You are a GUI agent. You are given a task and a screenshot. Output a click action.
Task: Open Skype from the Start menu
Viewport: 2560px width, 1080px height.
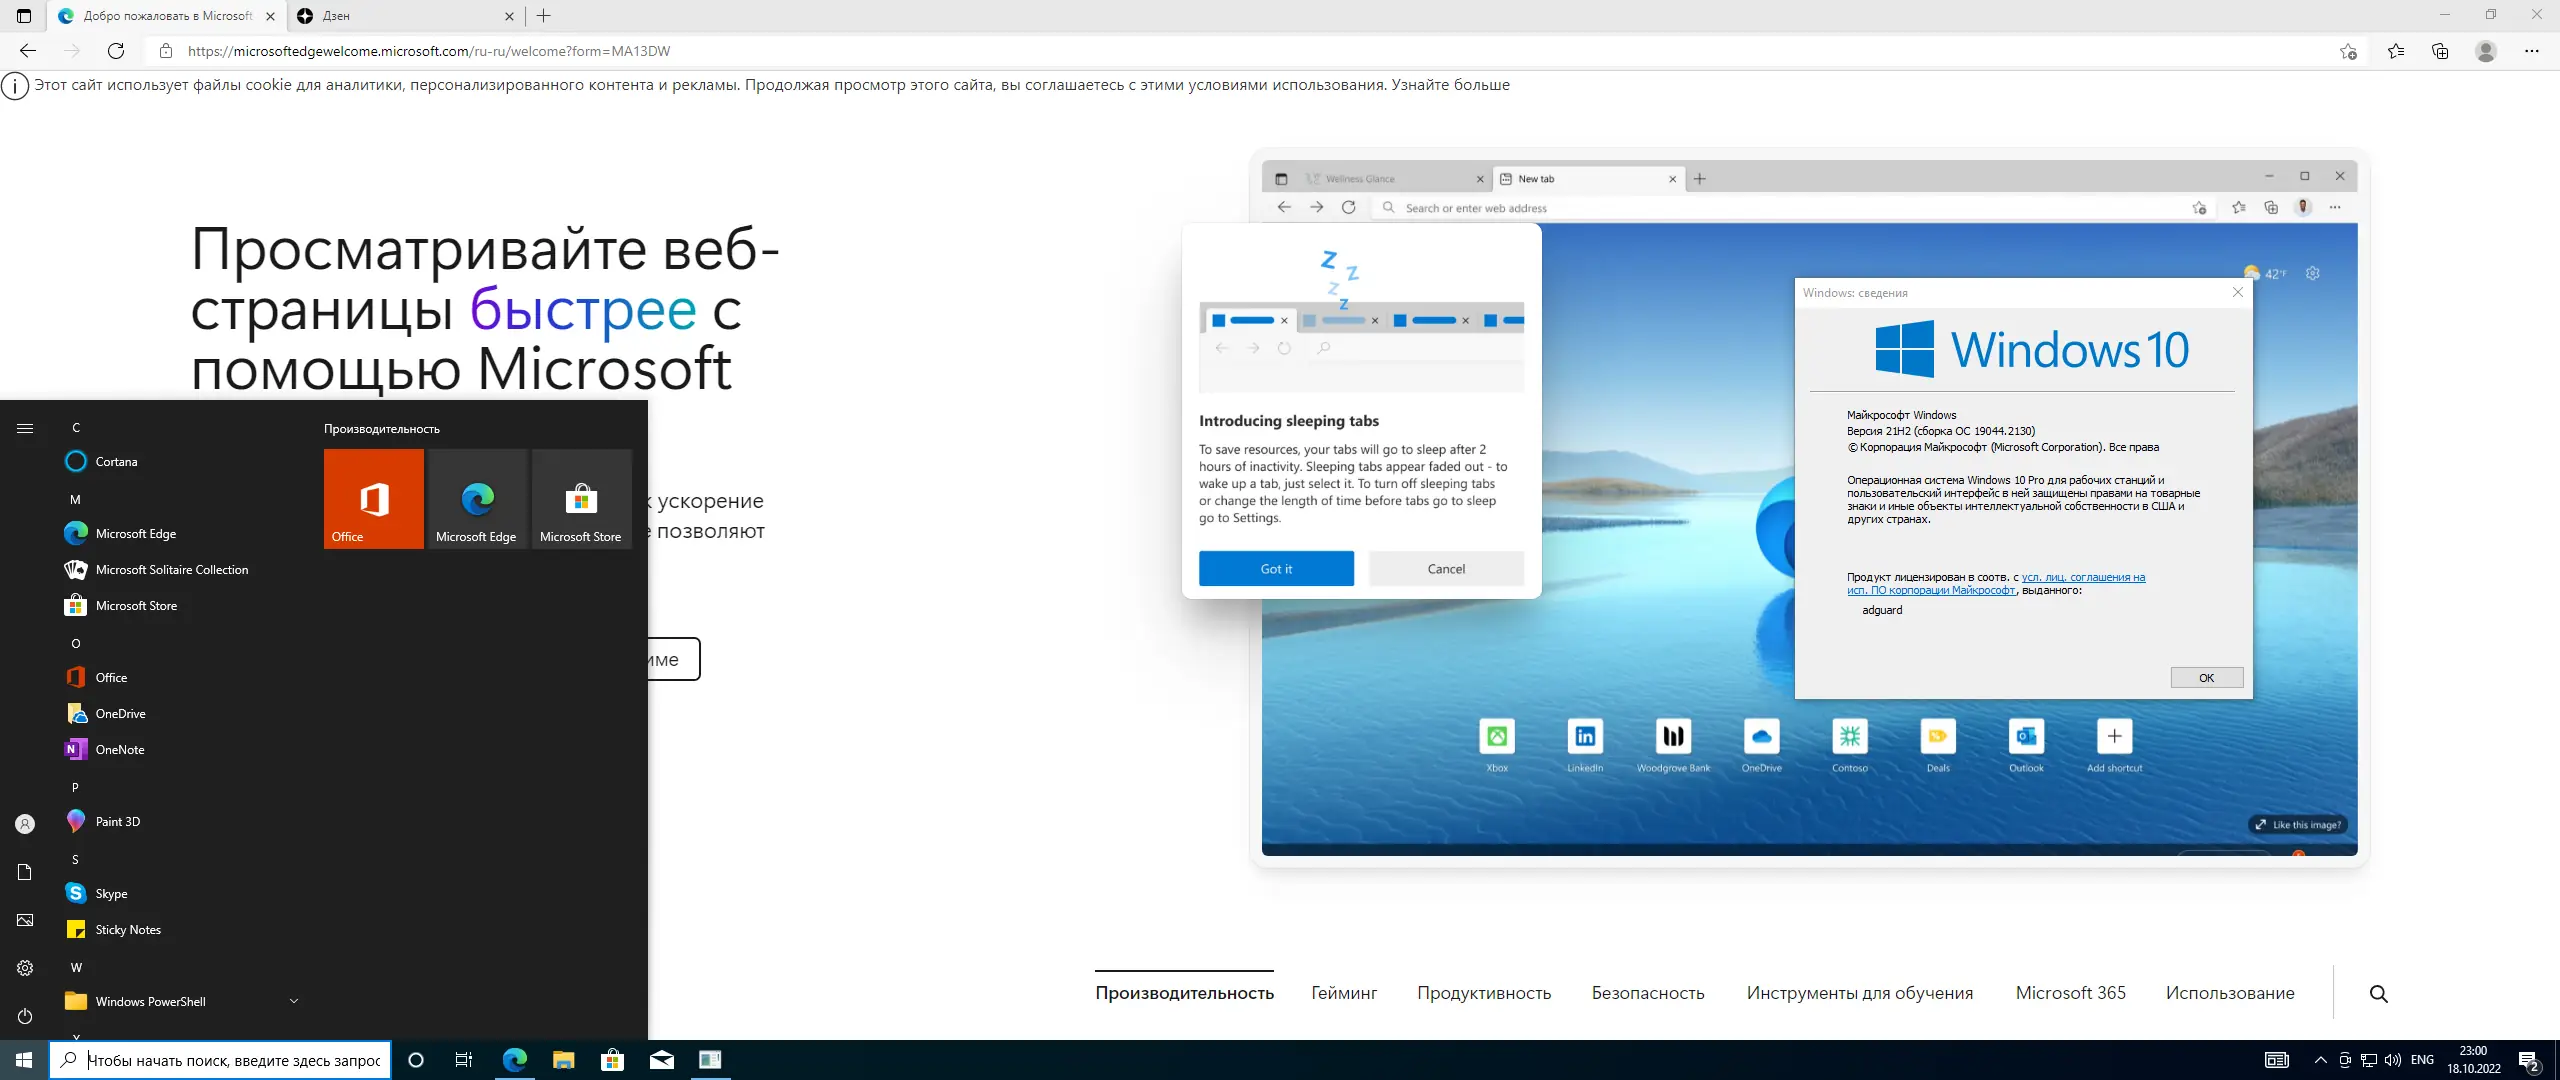(x=112, y=893)
